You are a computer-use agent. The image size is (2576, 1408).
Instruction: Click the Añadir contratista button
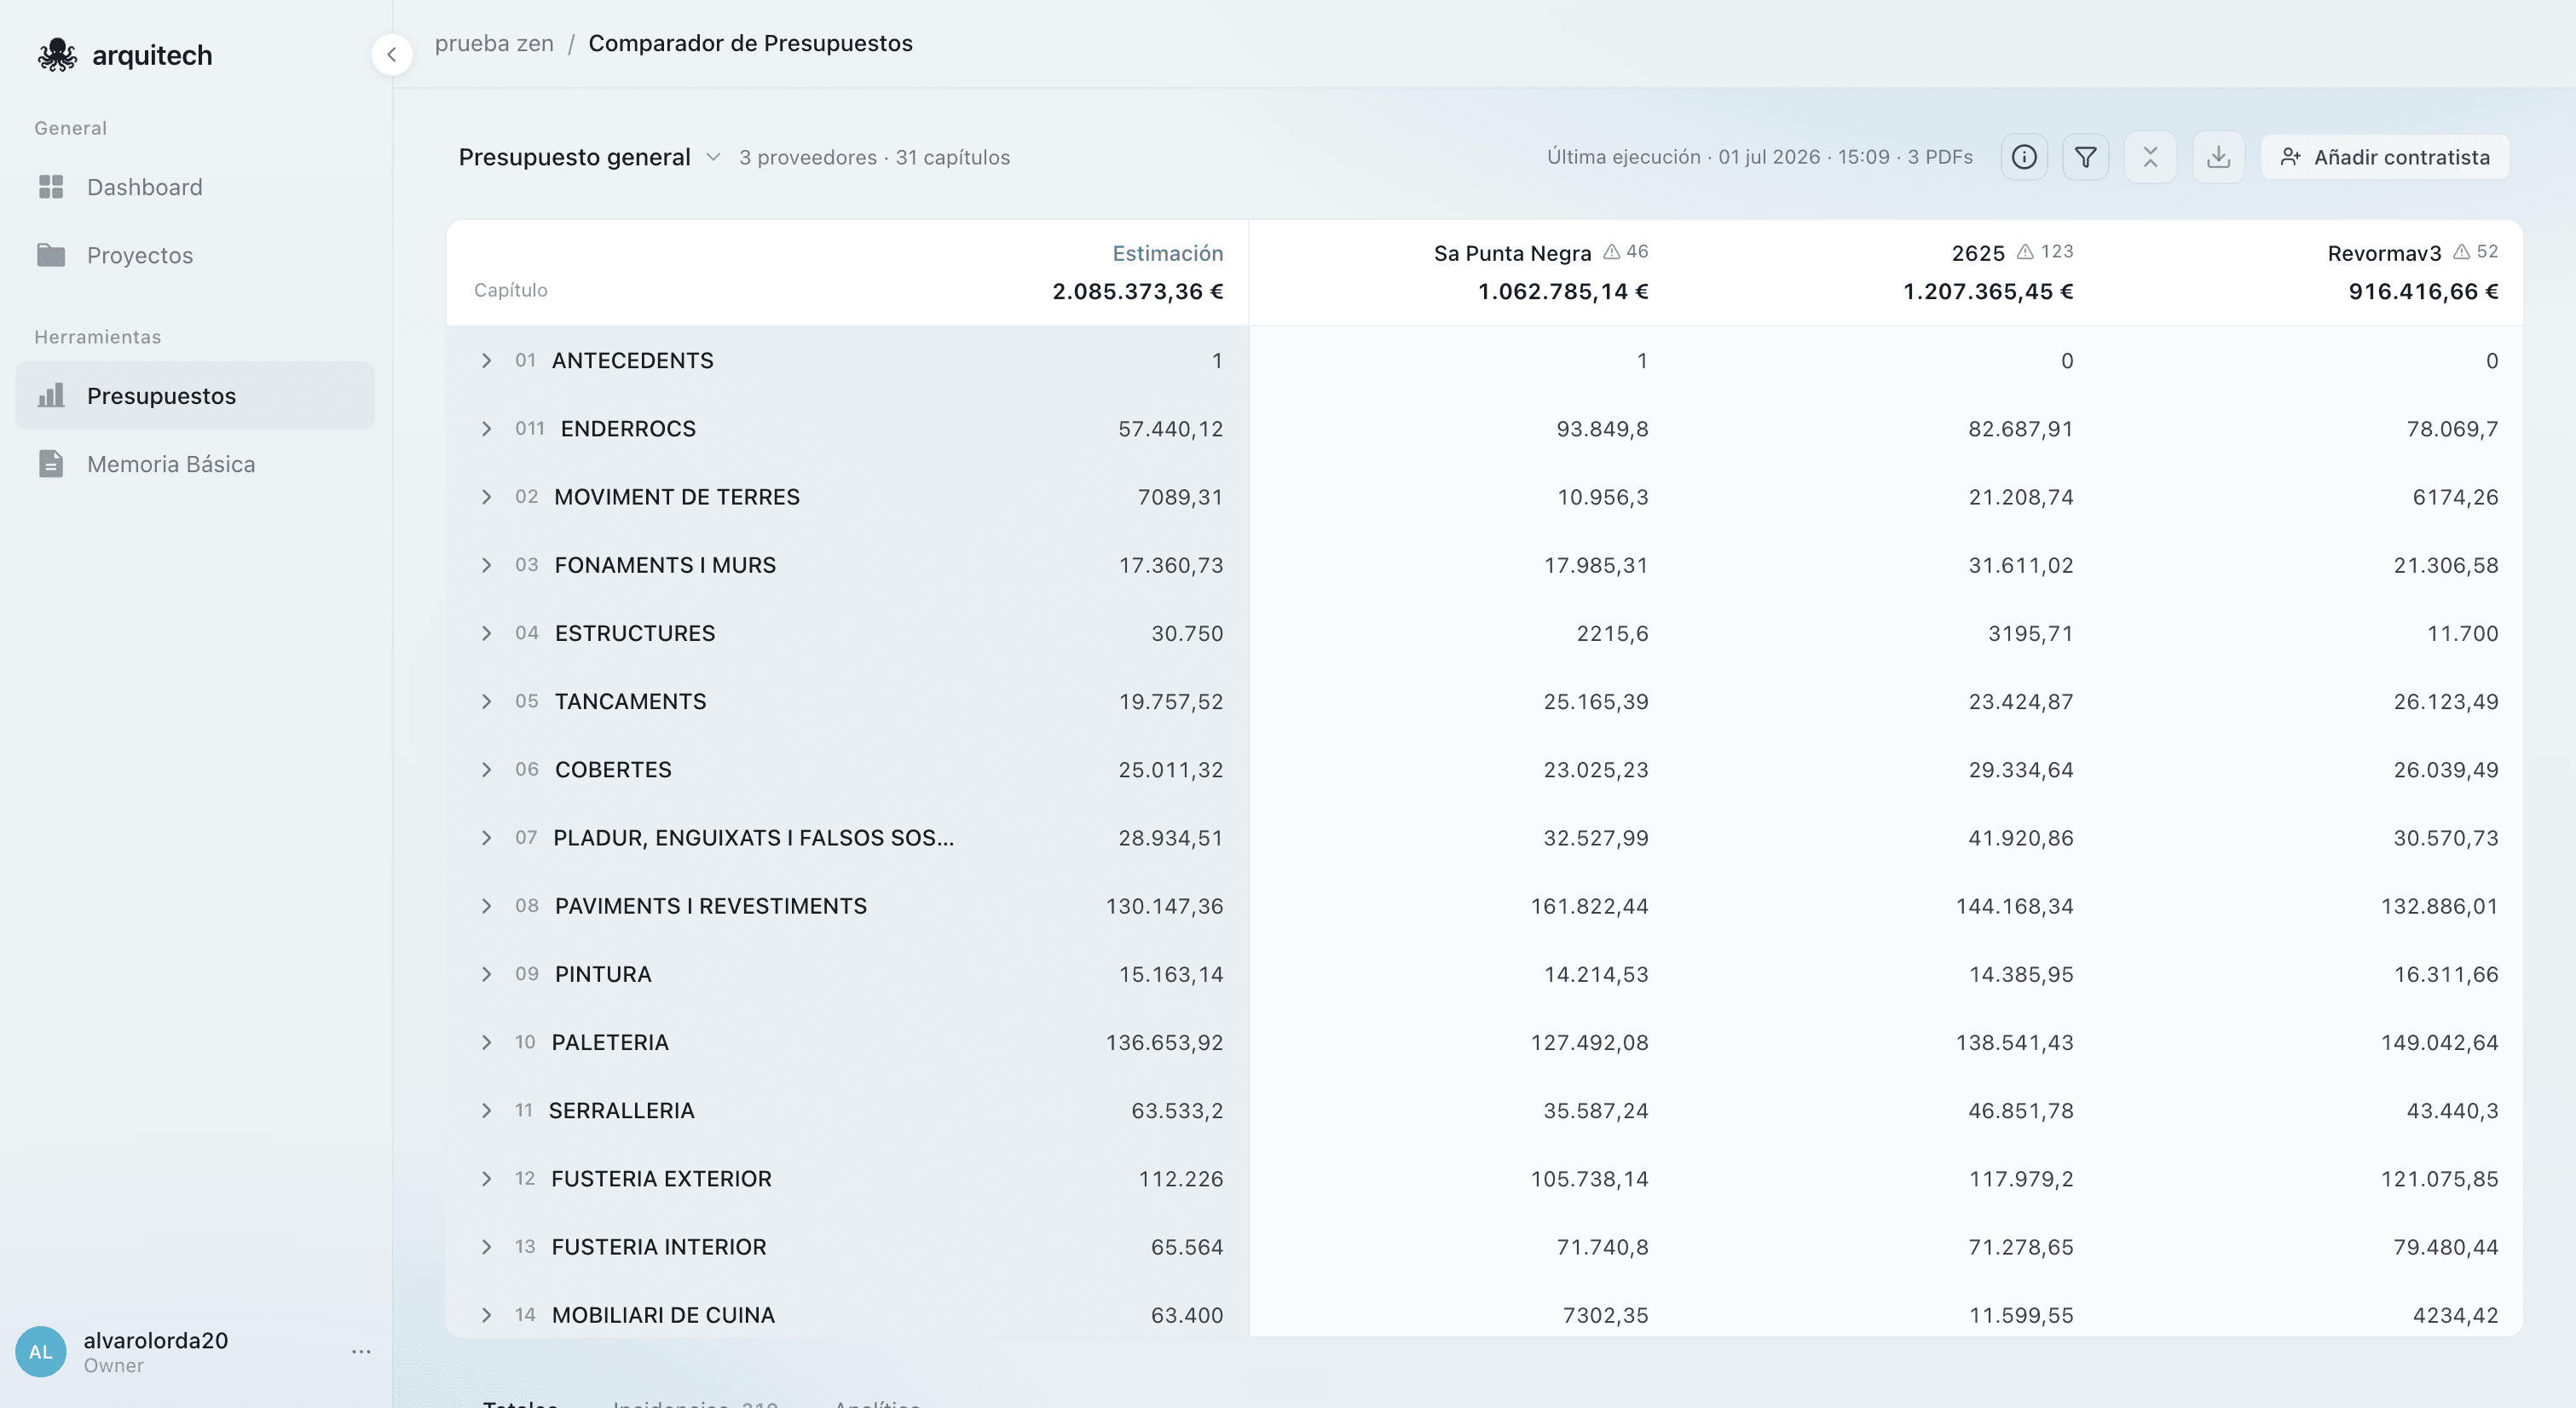click(x=2385, y=157)
